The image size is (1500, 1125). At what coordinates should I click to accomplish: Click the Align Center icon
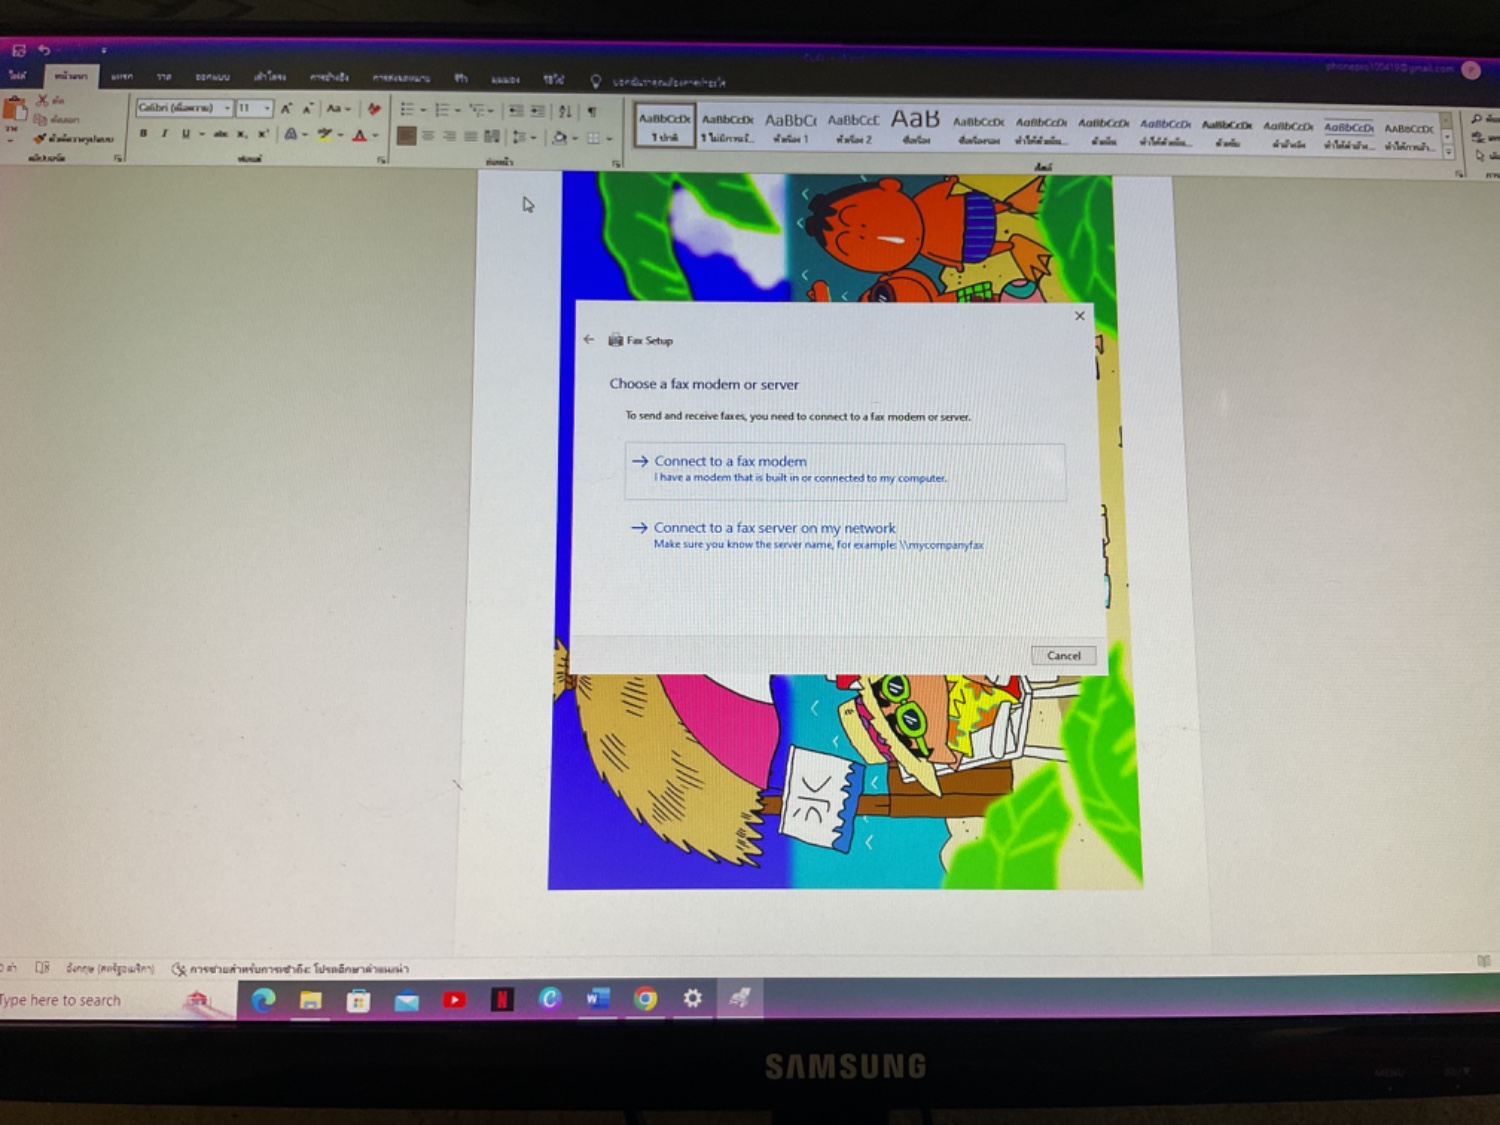[428, 136]
